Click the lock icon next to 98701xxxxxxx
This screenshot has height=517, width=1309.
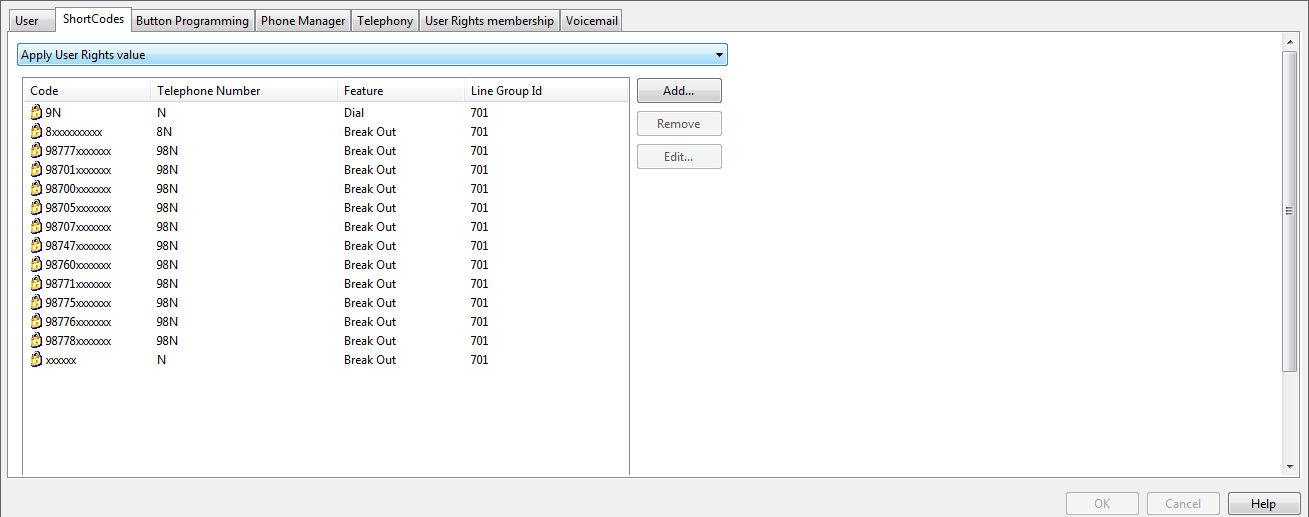coord(37,169)
